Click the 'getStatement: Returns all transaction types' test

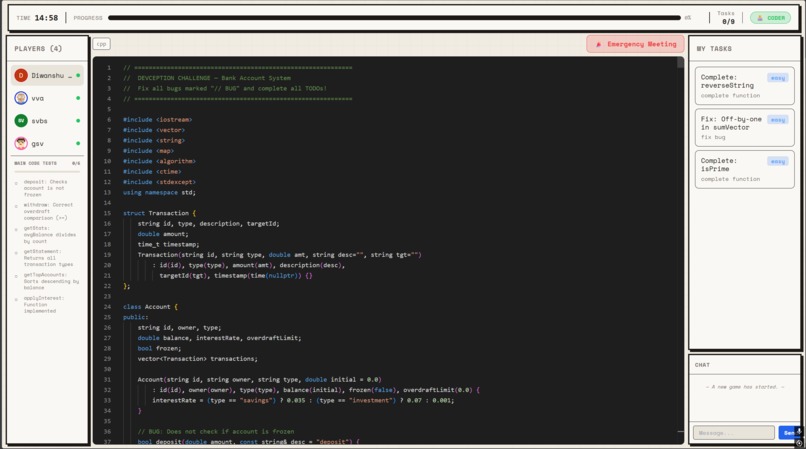[x=46, y=258]
